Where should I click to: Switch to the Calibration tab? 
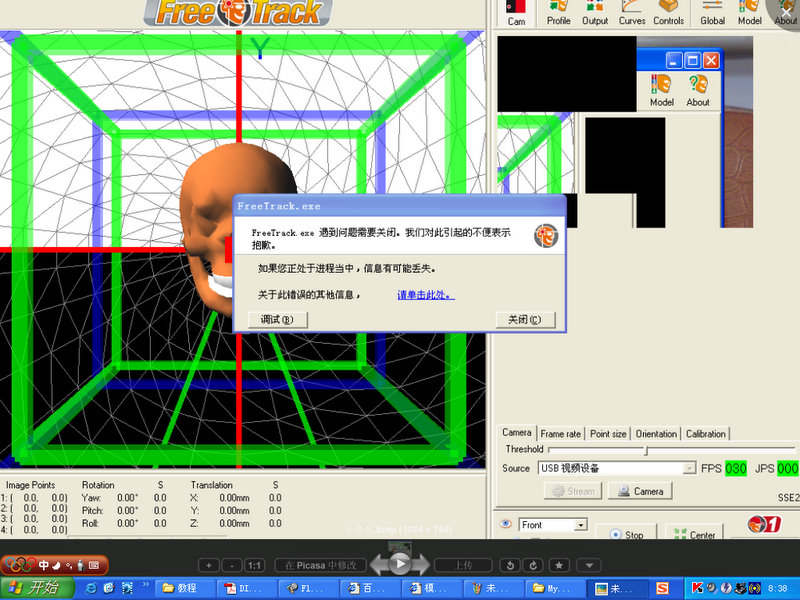click(x=706, y=434)
